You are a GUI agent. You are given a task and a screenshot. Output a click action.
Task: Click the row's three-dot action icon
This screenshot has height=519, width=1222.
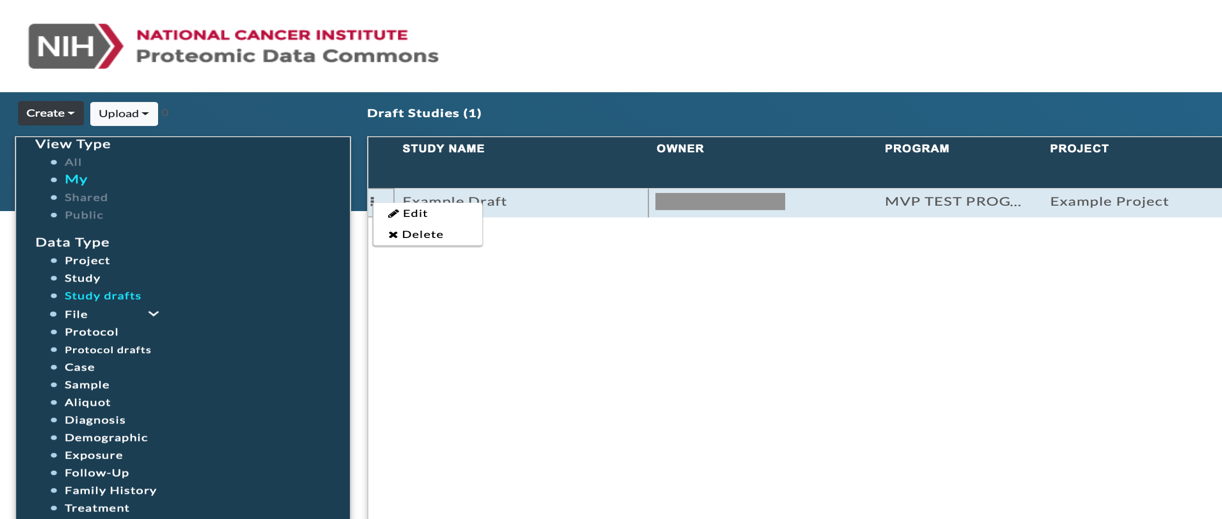[x=373, y=201]
